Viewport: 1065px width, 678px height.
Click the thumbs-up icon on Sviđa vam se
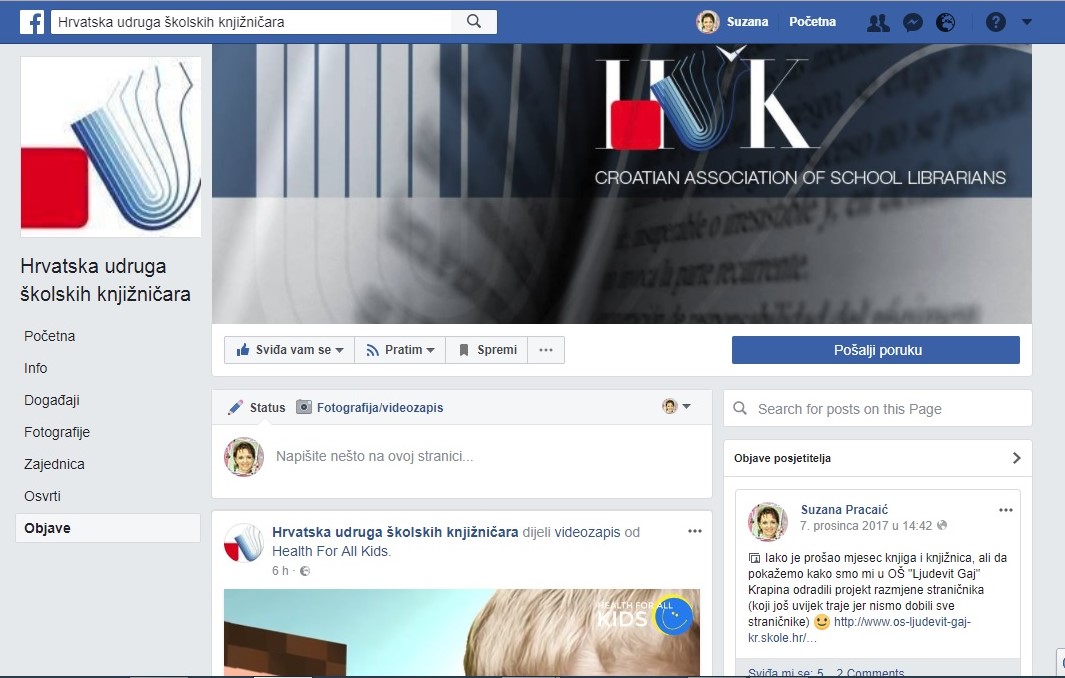[x=242, y=350]
